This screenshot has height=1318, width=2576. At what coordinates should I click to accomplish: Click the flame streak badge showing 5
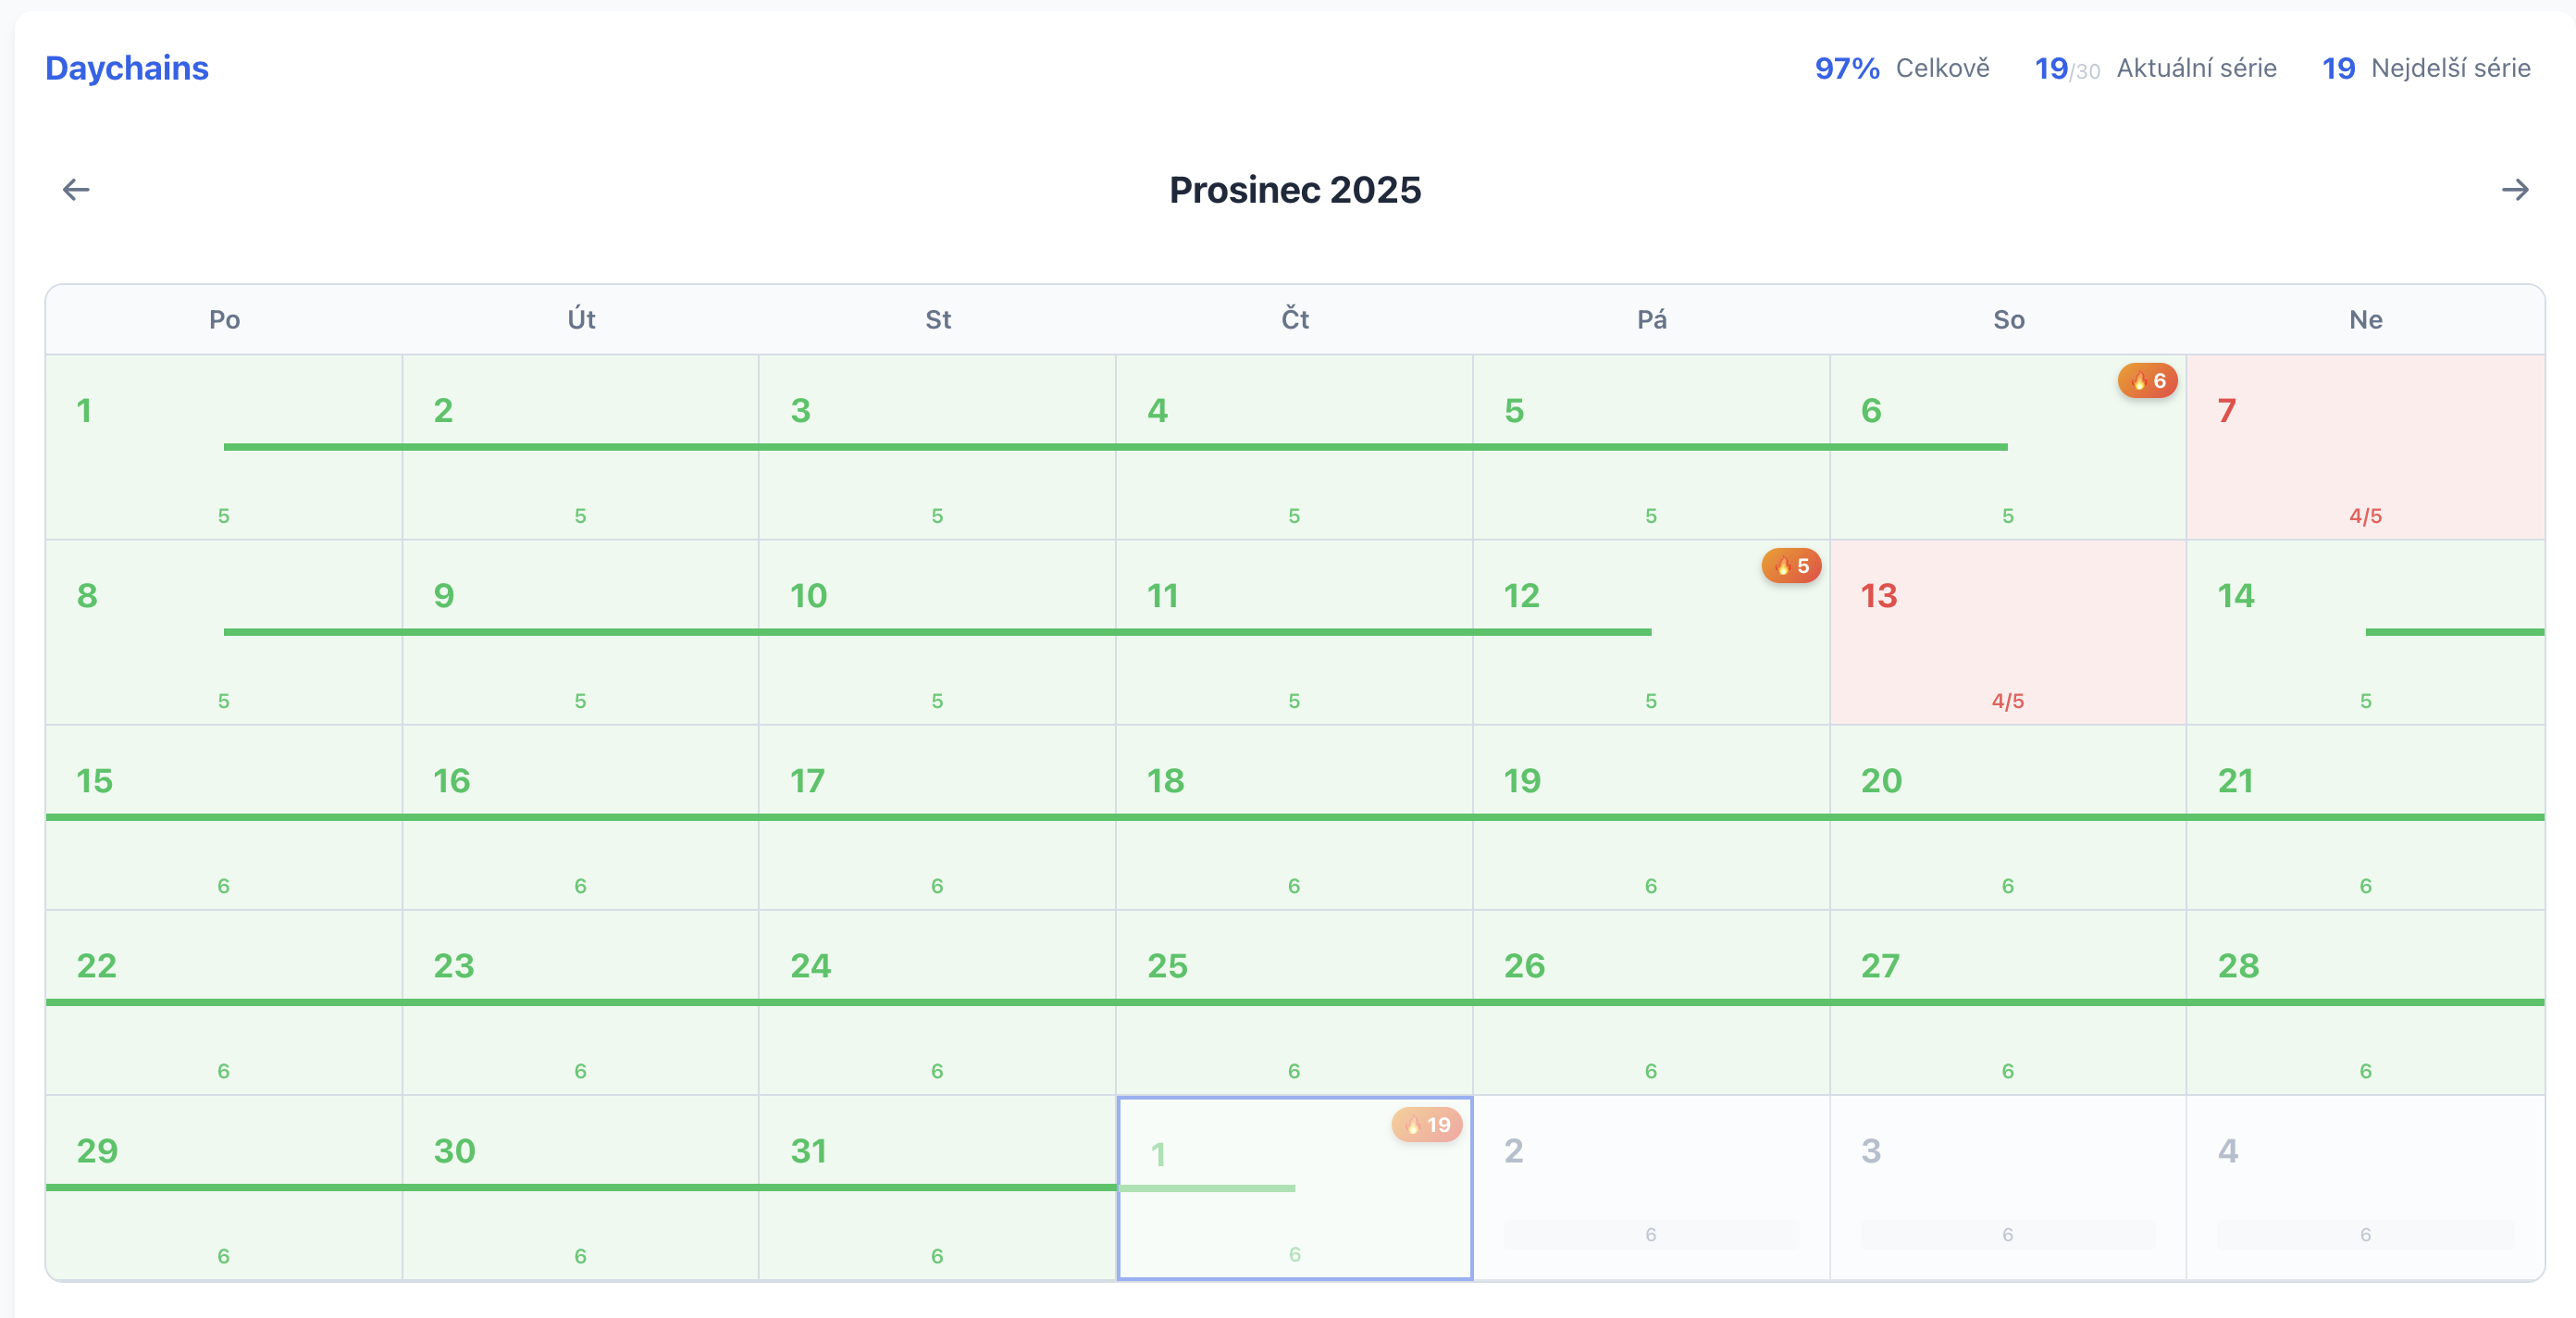coord(1791,566)
